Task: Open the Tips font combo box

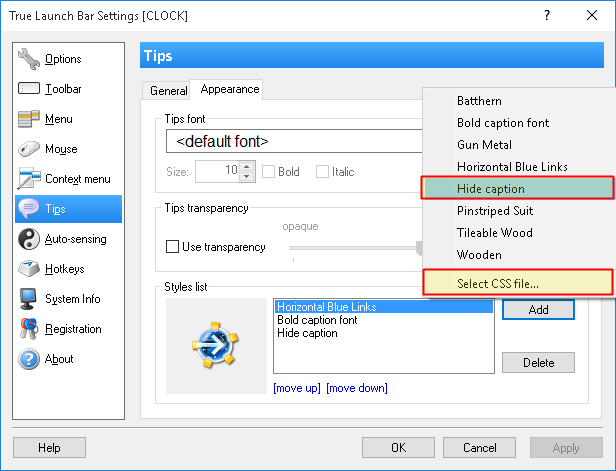Action: [295, 141]
